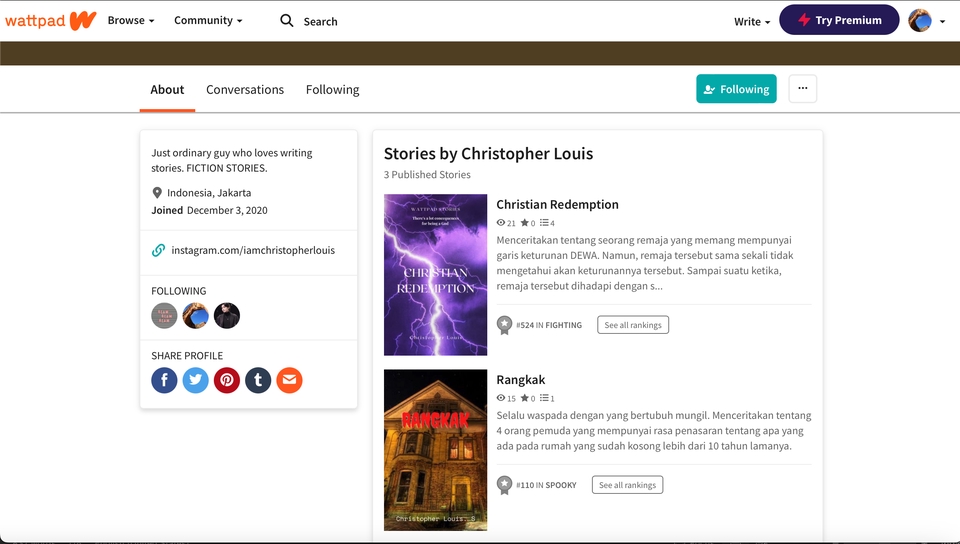Image resolution: width=960 pixels, height=544 pixels.
Task: Share profile by email icon
Action: click(289, 380)
